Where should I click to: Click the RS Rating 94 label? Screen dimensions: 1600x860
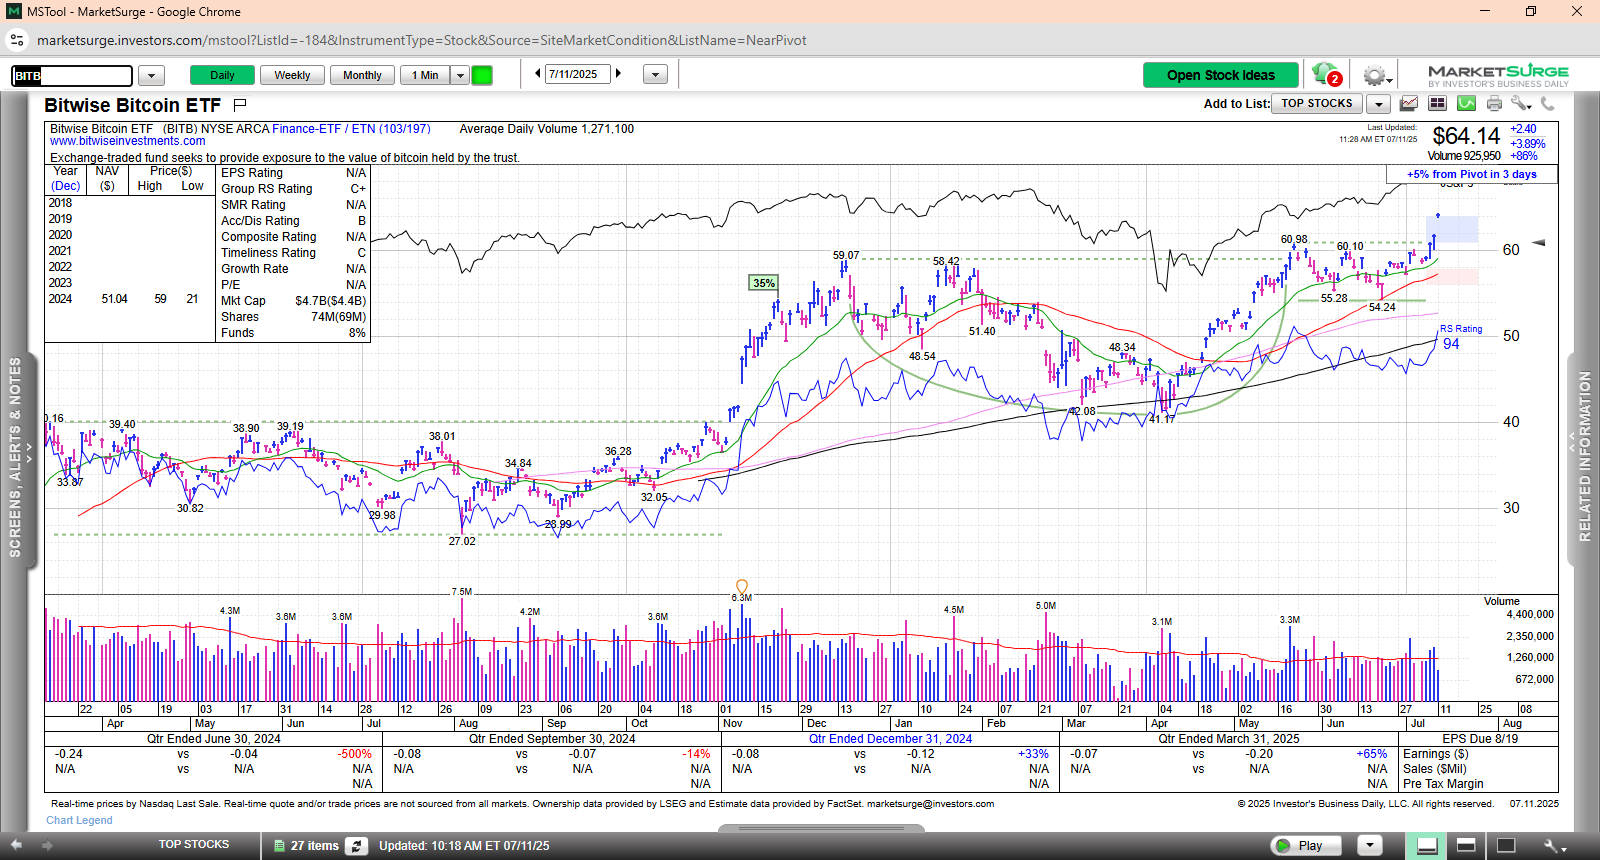1461,337
